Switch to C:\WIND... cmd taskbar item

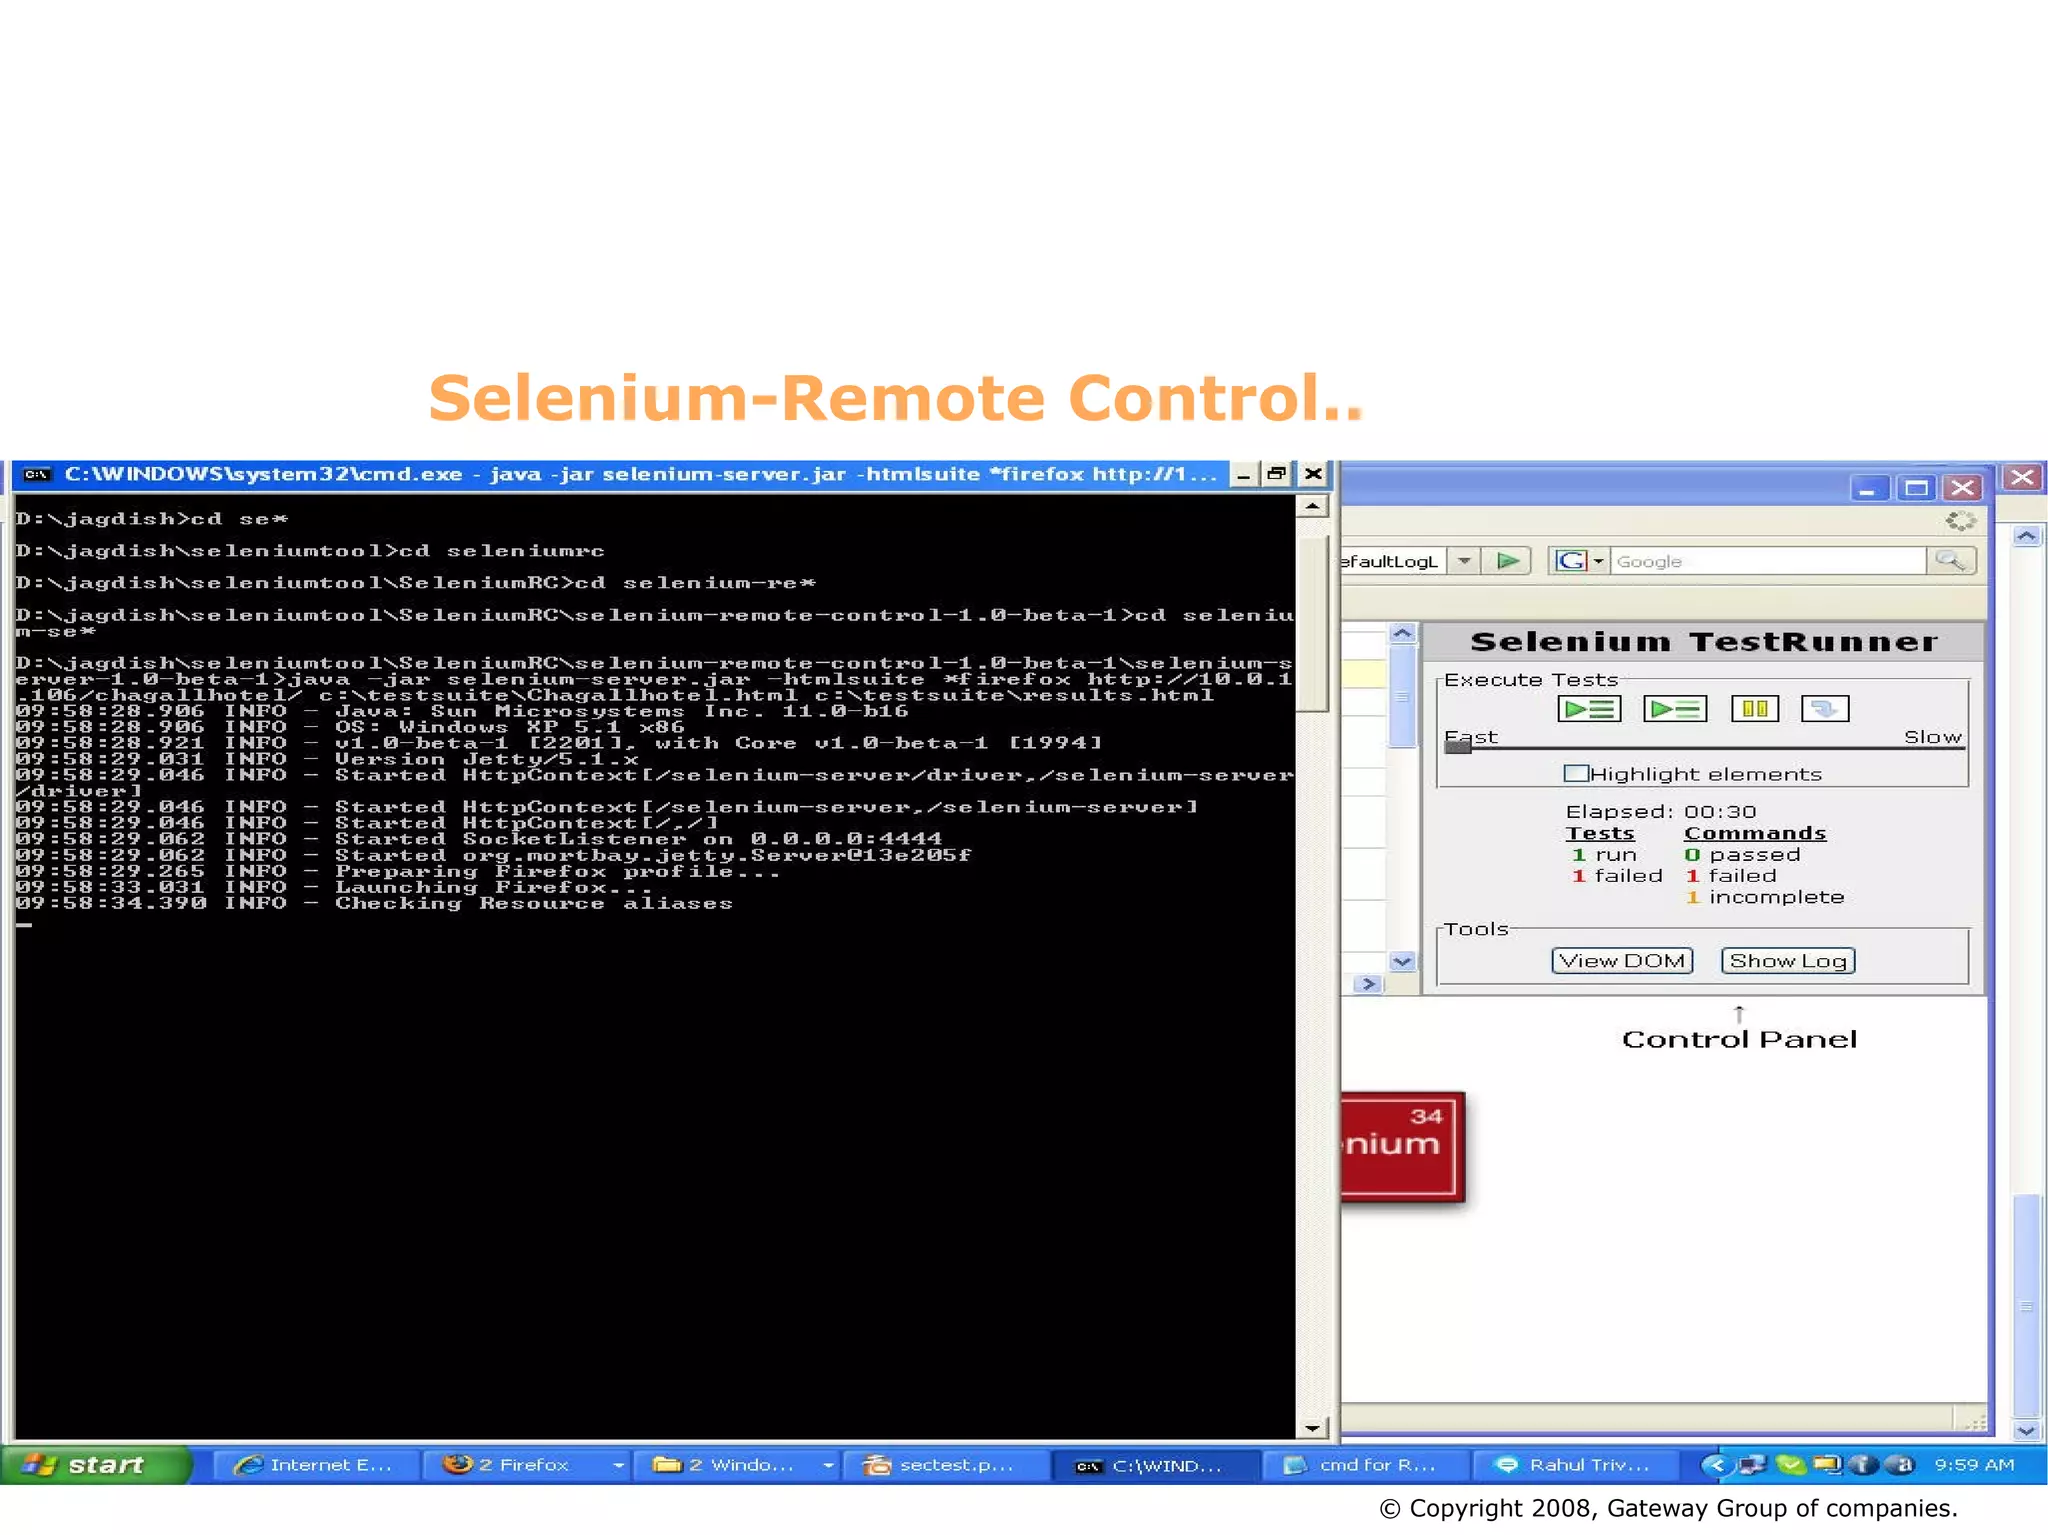tap(1155, 1465)
